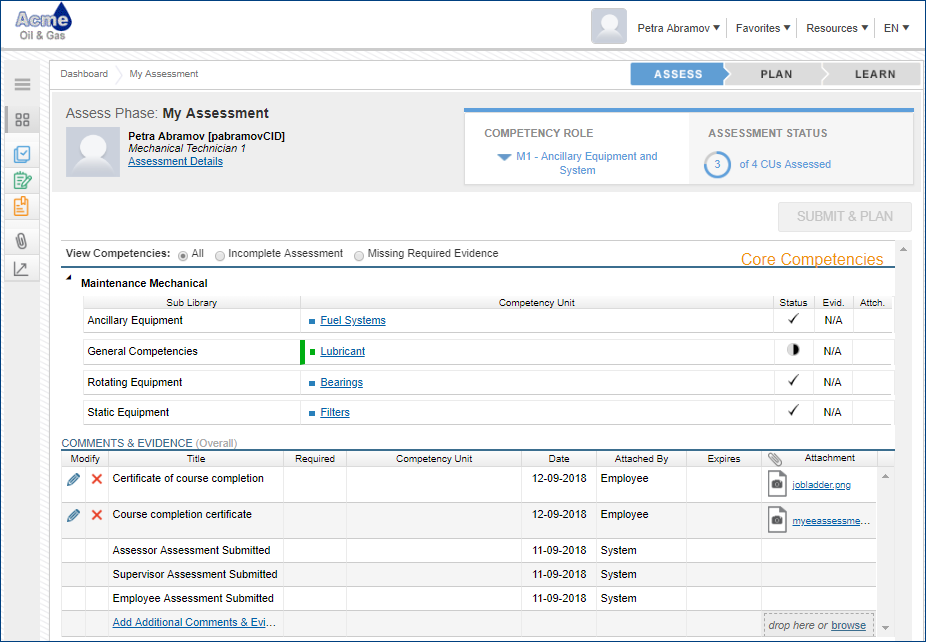This screenshot has height=642, width=926.
Task: Open the Lubricant competency unit
Action: [343, 351]
